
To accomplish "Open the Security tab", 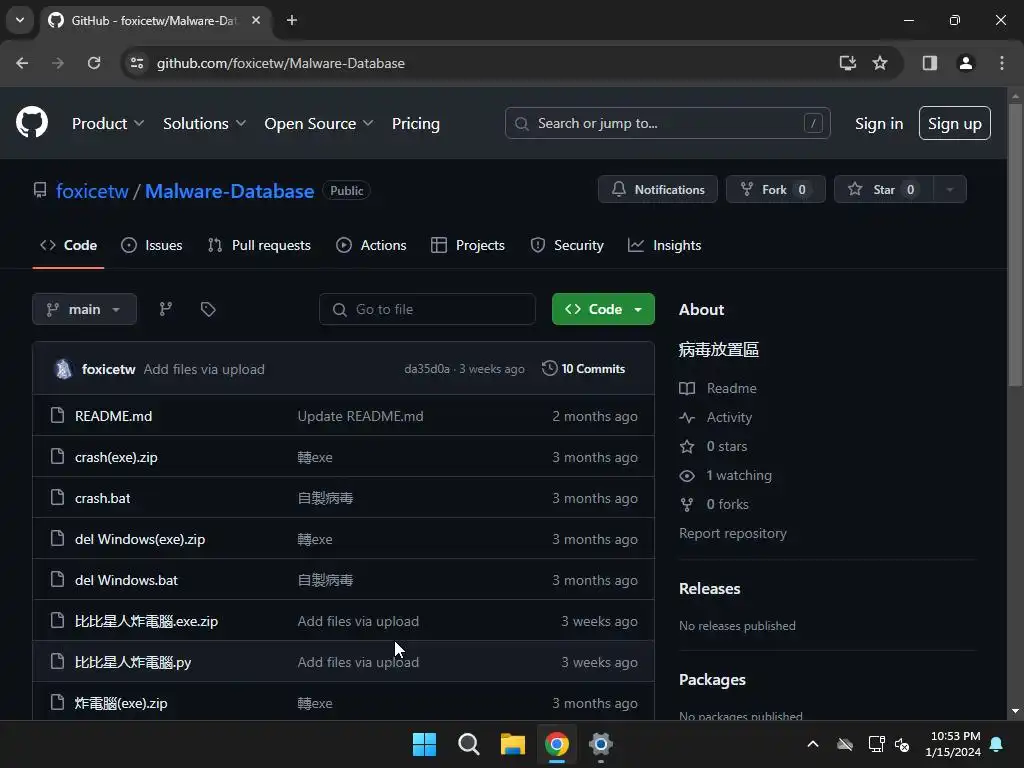I will [x=567, y=245].
